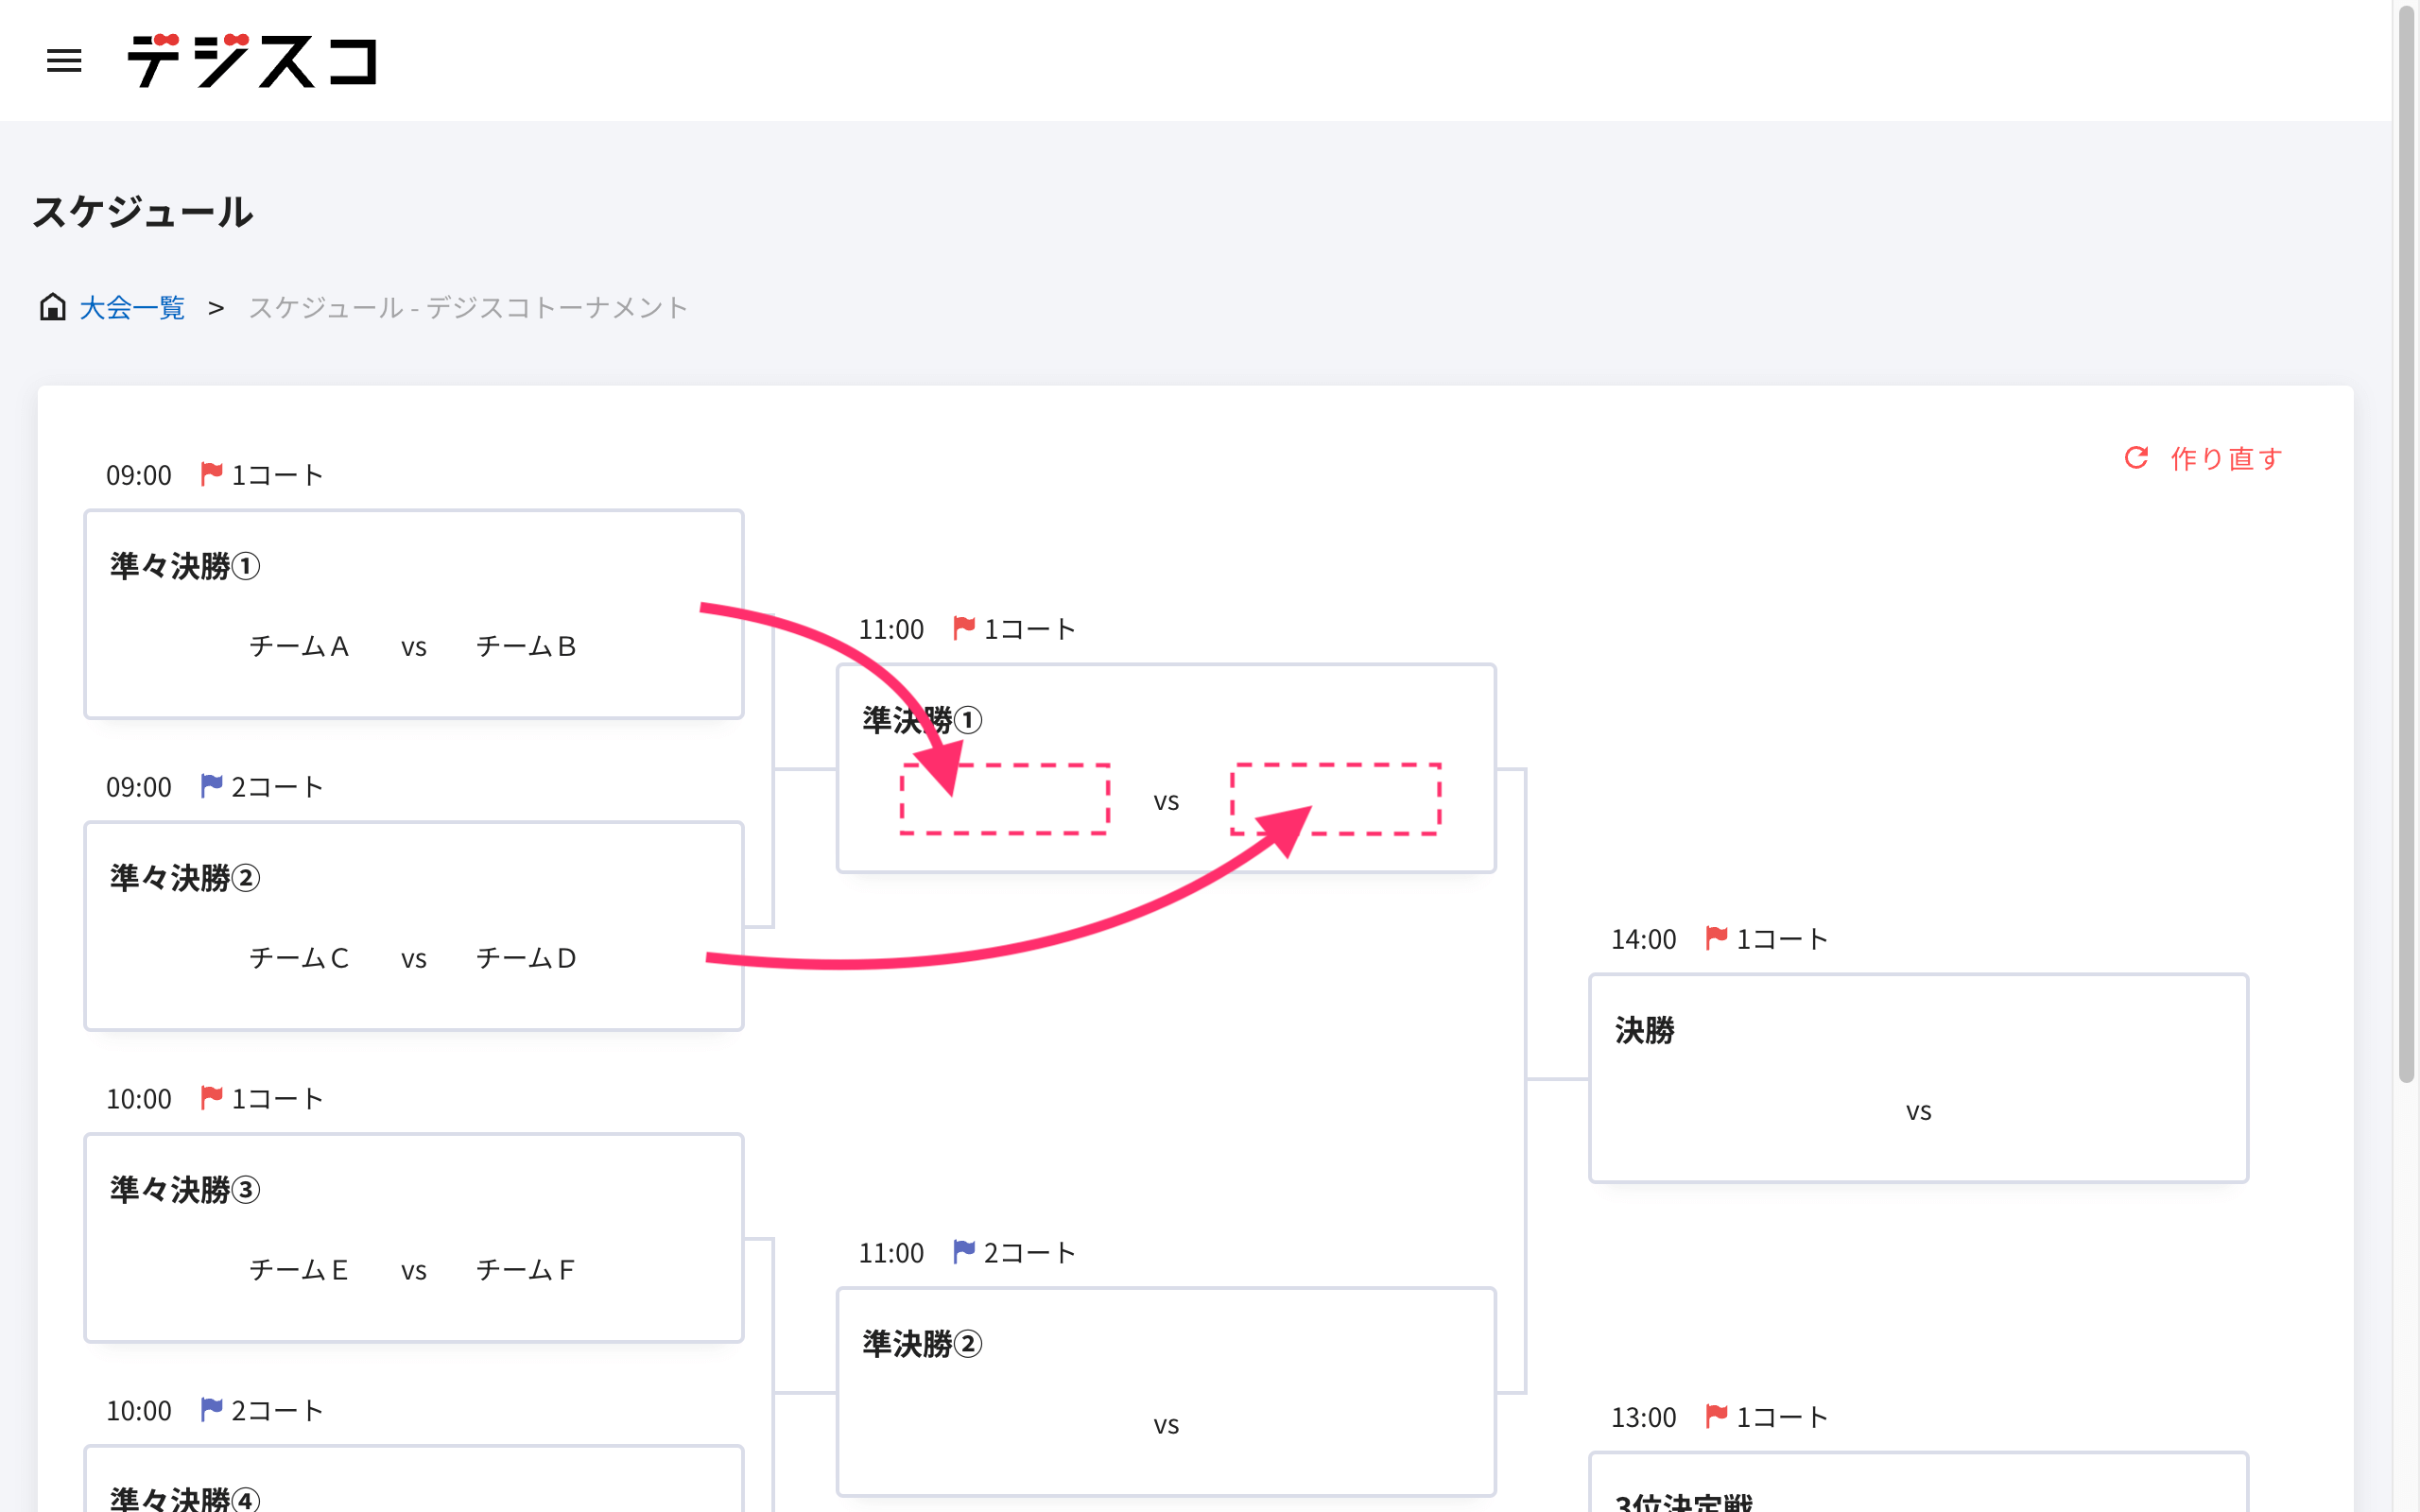The height and width of the screenshot is (1512, 2420).
Task: Click the red flag for 準々決勝③ court
Action: 211,1098
